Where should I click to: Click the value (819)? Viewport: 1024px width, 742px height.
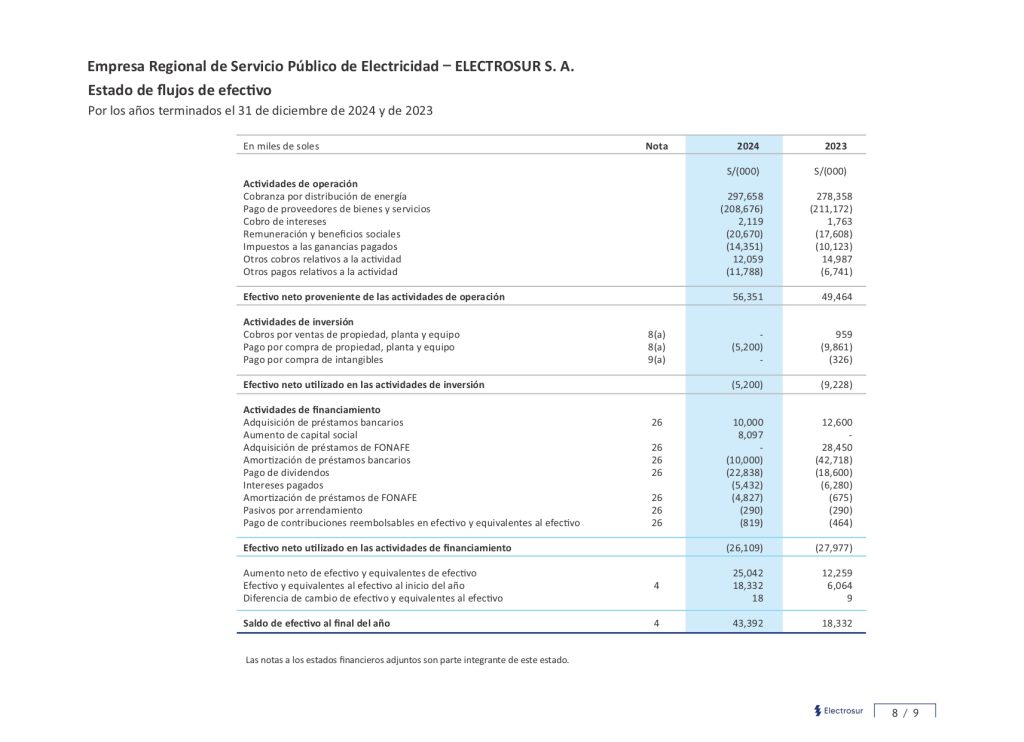[x=751, y=523]
